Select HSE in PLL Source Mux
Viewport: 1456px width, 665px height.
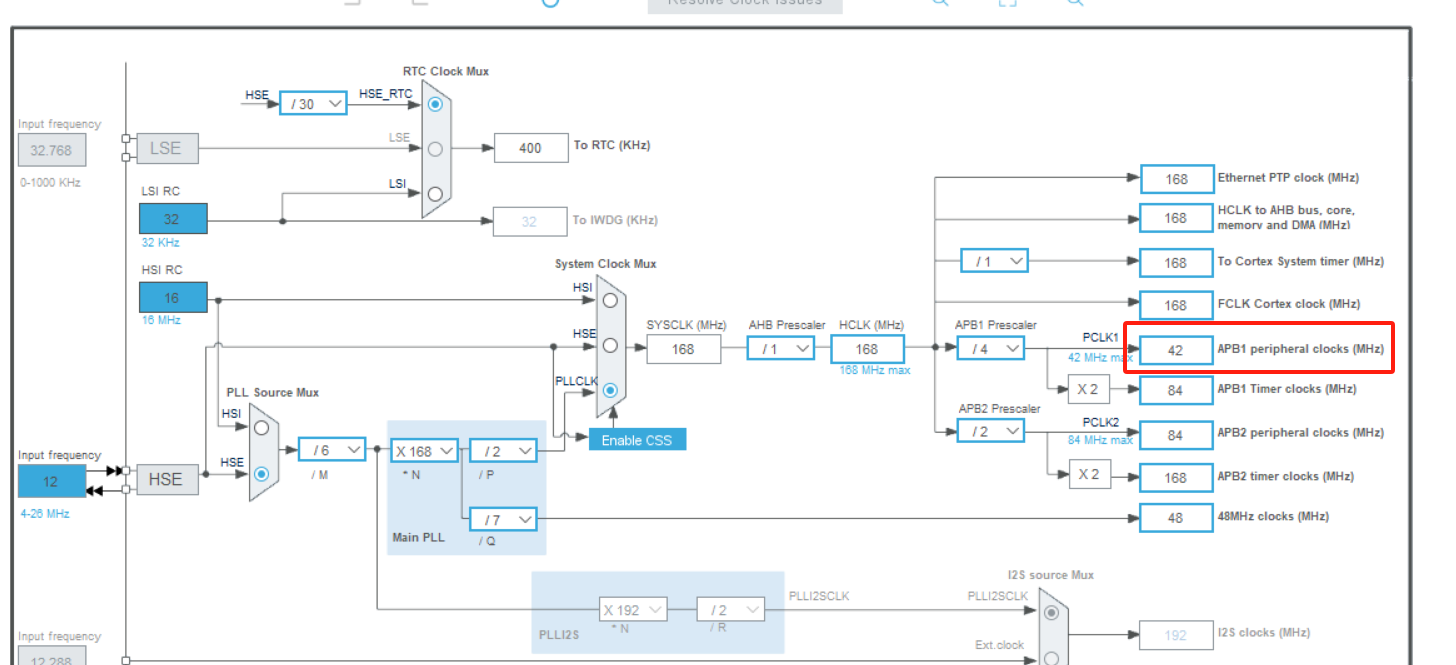(x=262, y=474)
